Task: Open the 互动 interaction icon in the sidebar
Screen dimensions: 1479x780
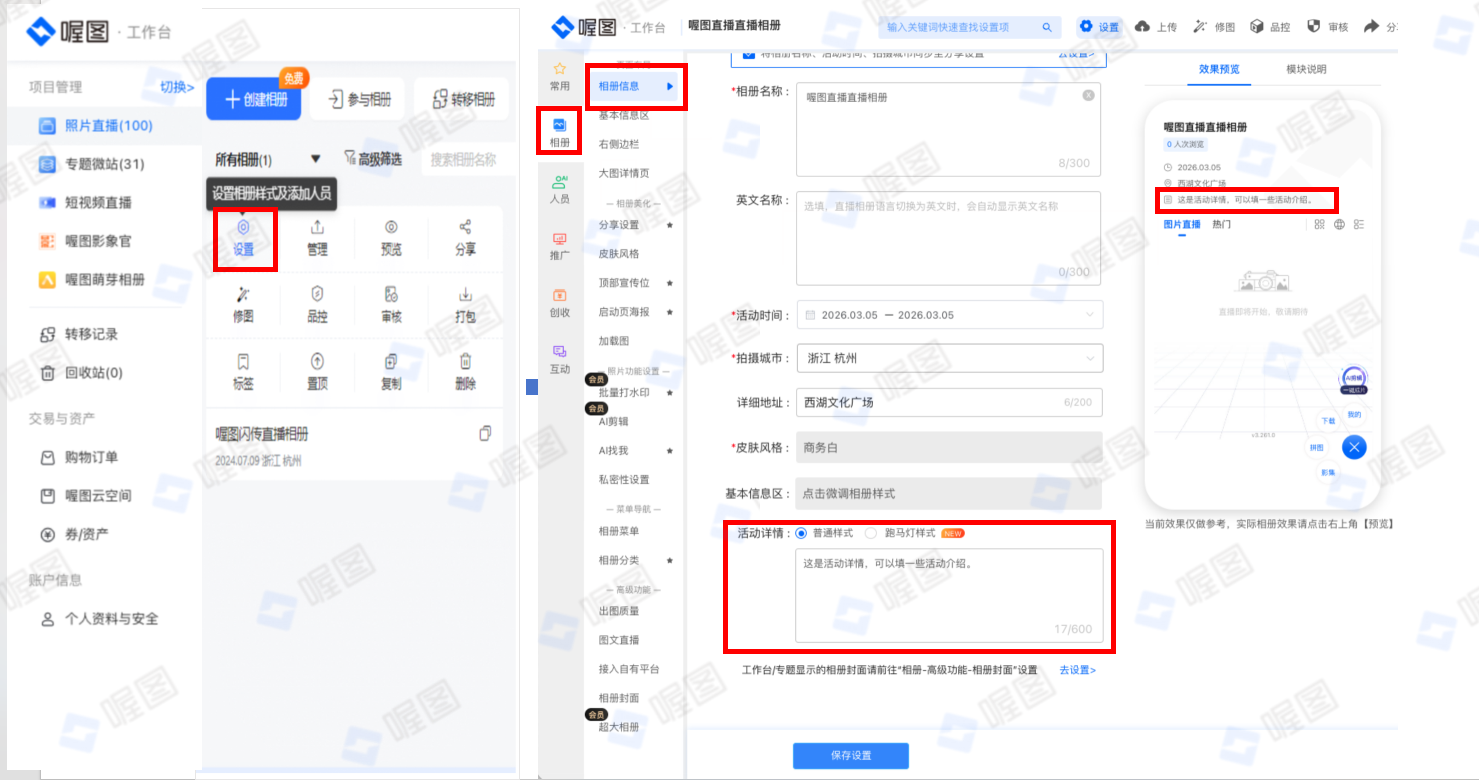Action: [559, 351]
